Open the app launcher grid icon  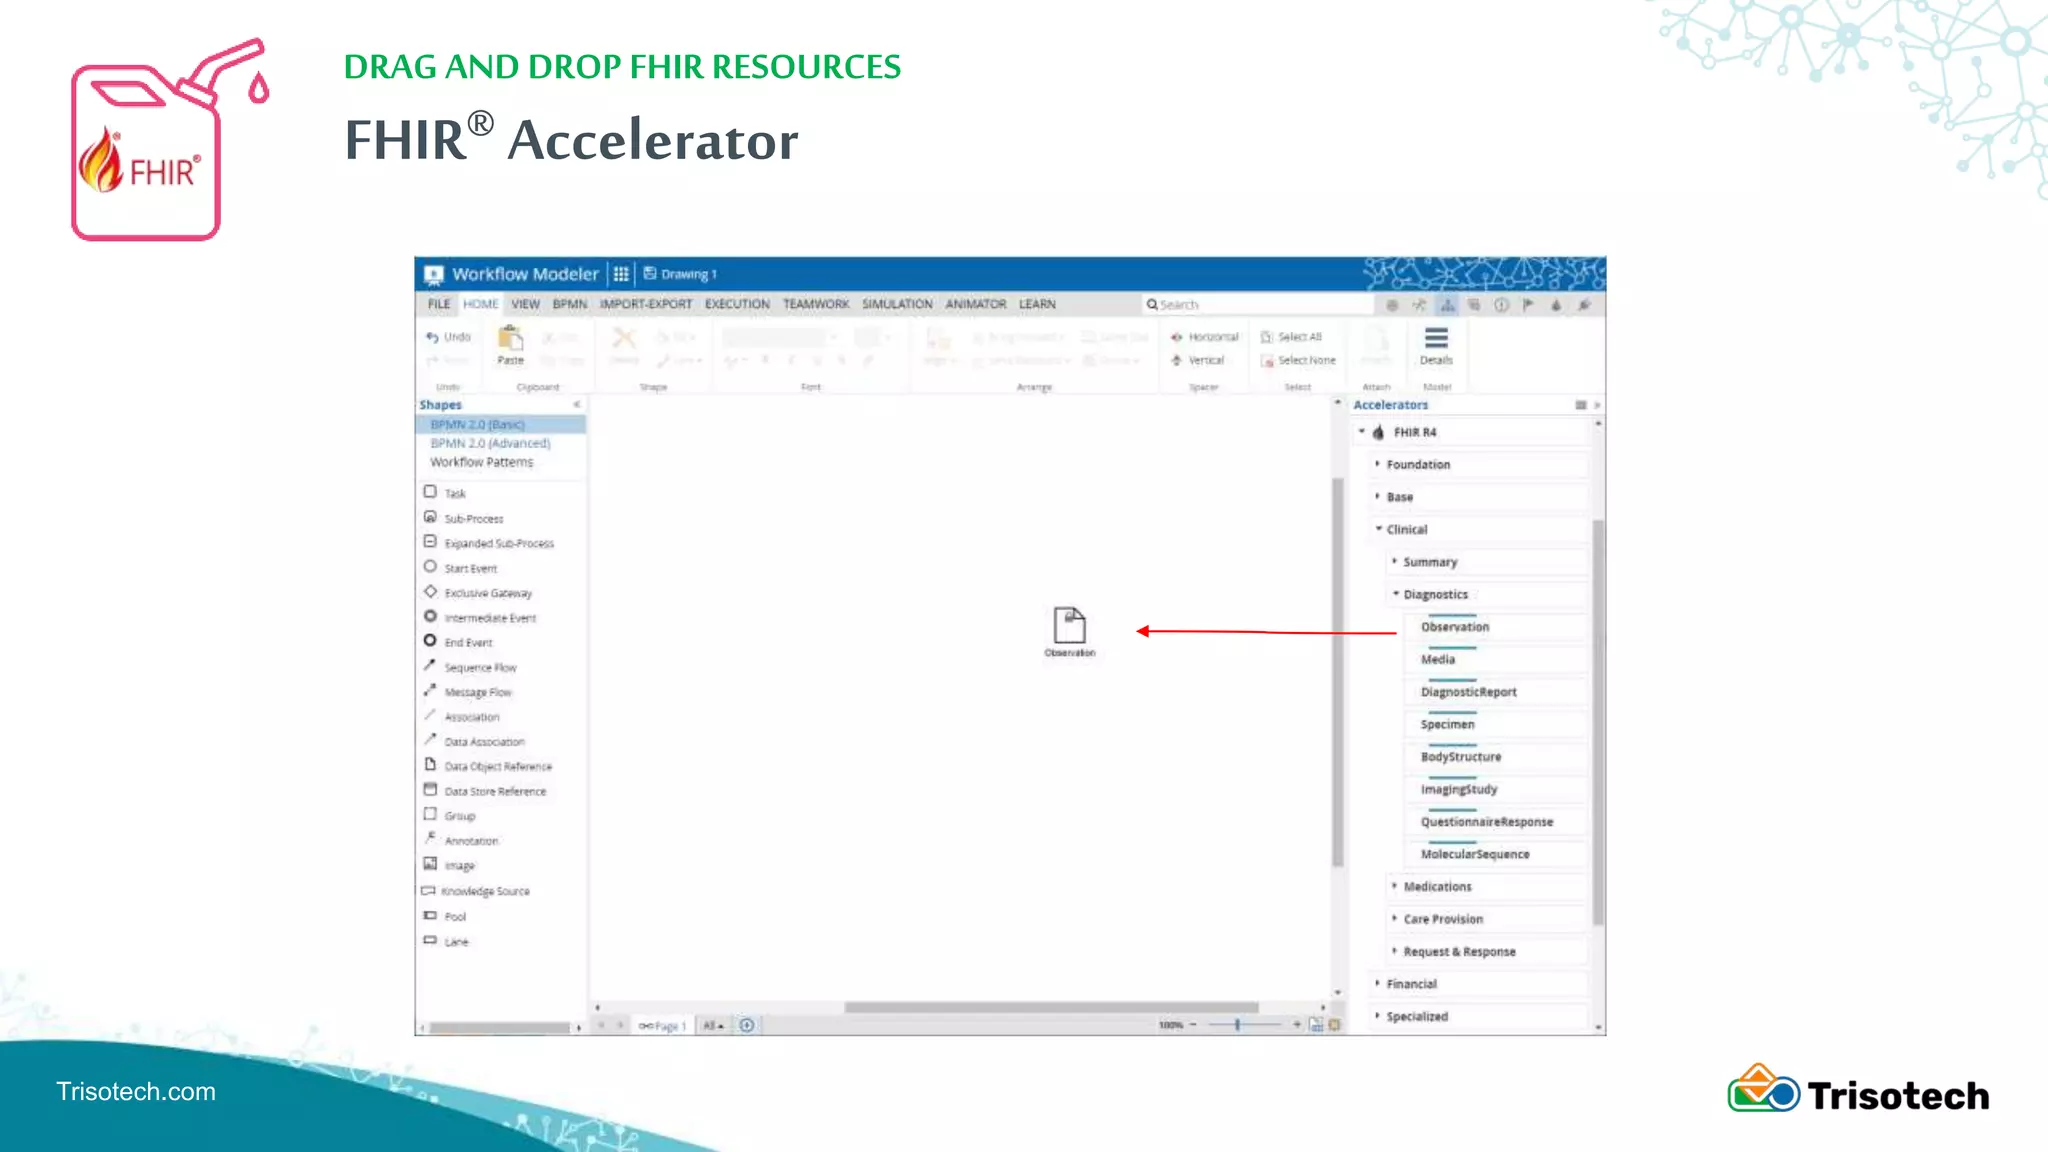coord(621,274)
